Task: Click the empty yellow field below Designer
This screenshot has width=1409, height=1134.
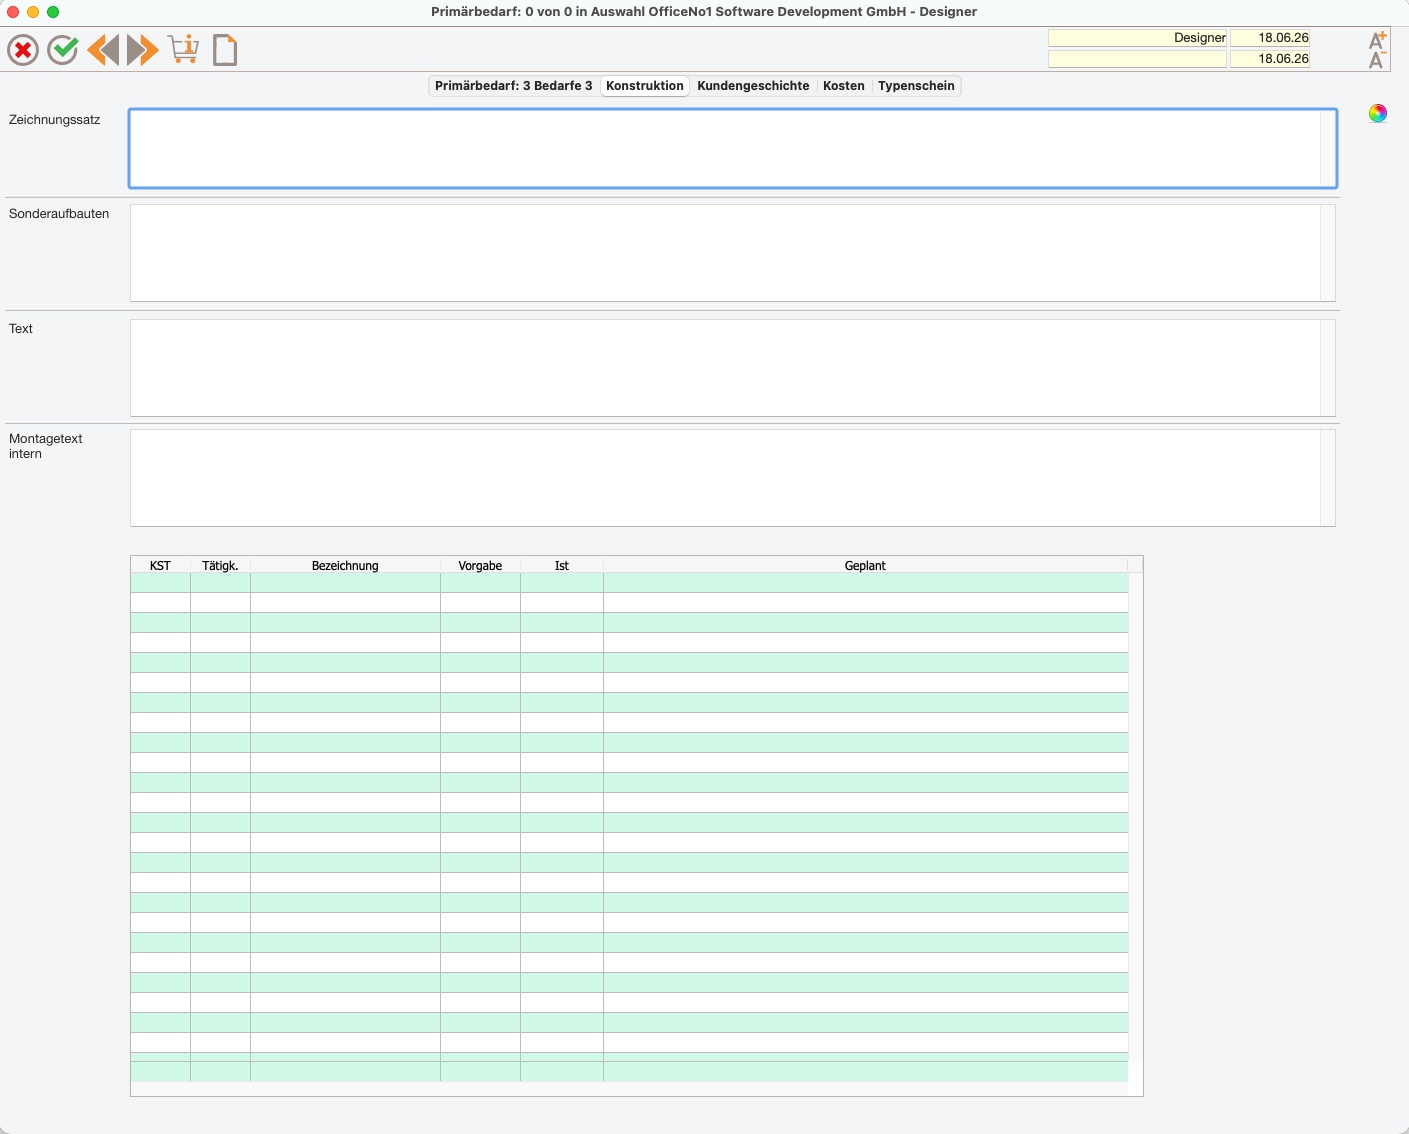Action: (1137, 59)
